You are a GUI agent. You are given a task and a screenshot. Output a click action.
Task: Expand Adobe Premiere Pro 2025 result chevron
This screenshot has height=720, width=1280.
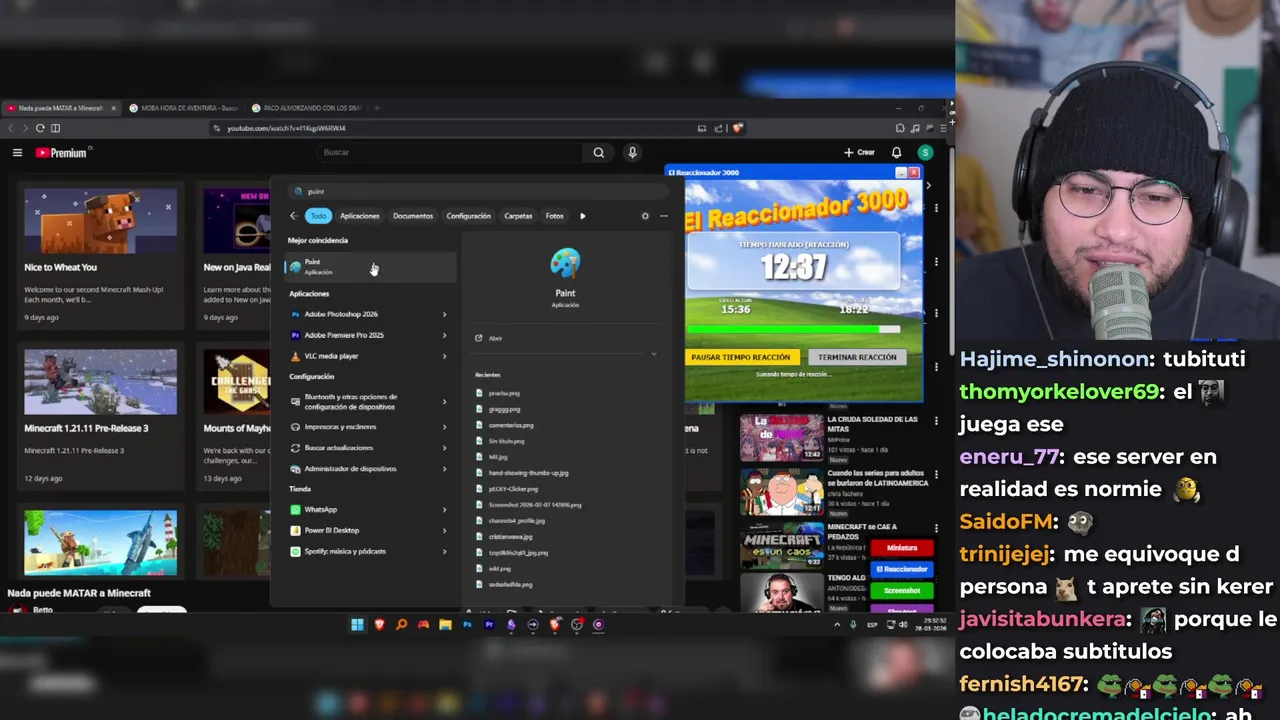(445, 335)
